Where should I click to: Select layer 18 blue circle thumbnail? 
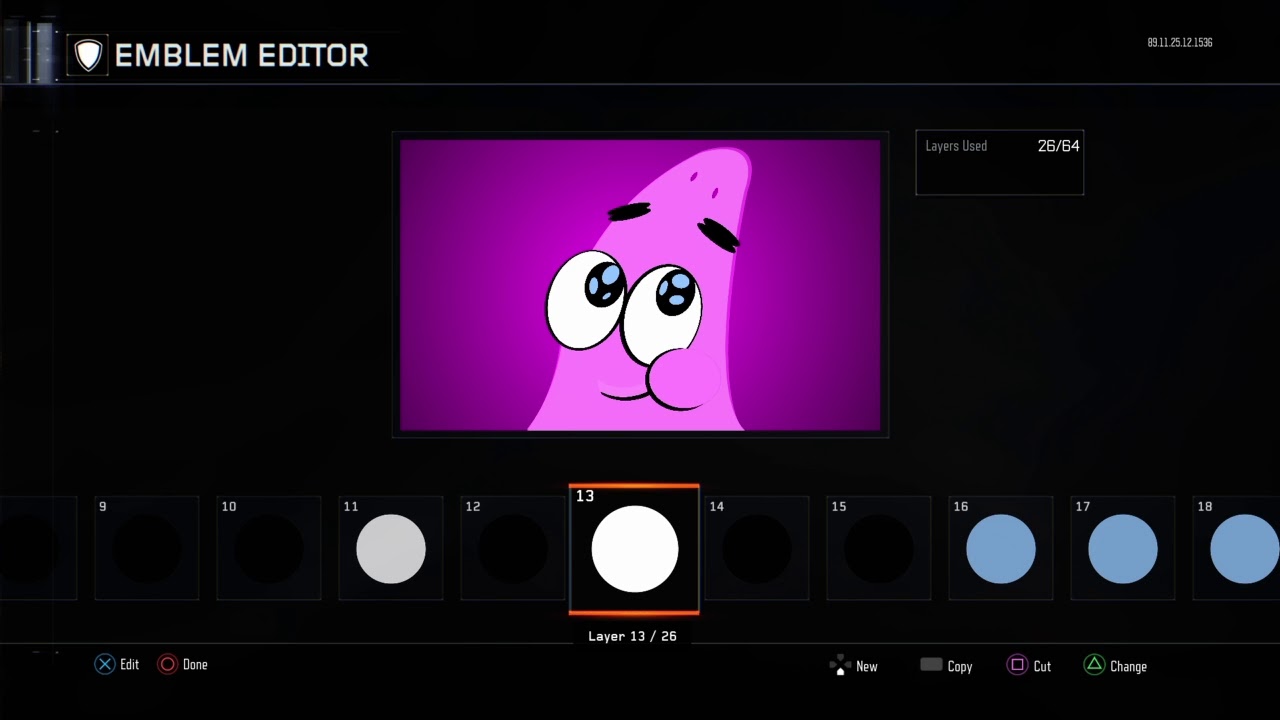(1237, 548)
